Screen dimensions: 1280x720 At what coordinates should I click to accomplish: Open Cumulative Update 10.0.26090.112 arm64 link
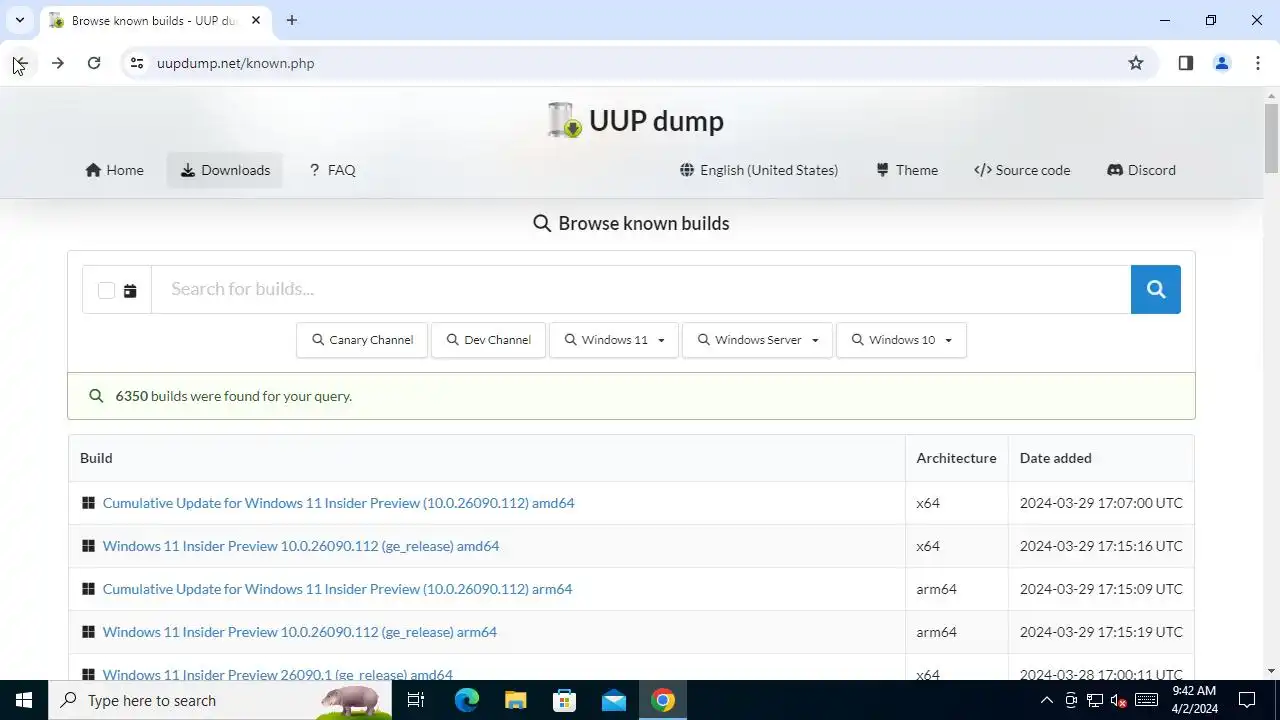pos(337,589)
